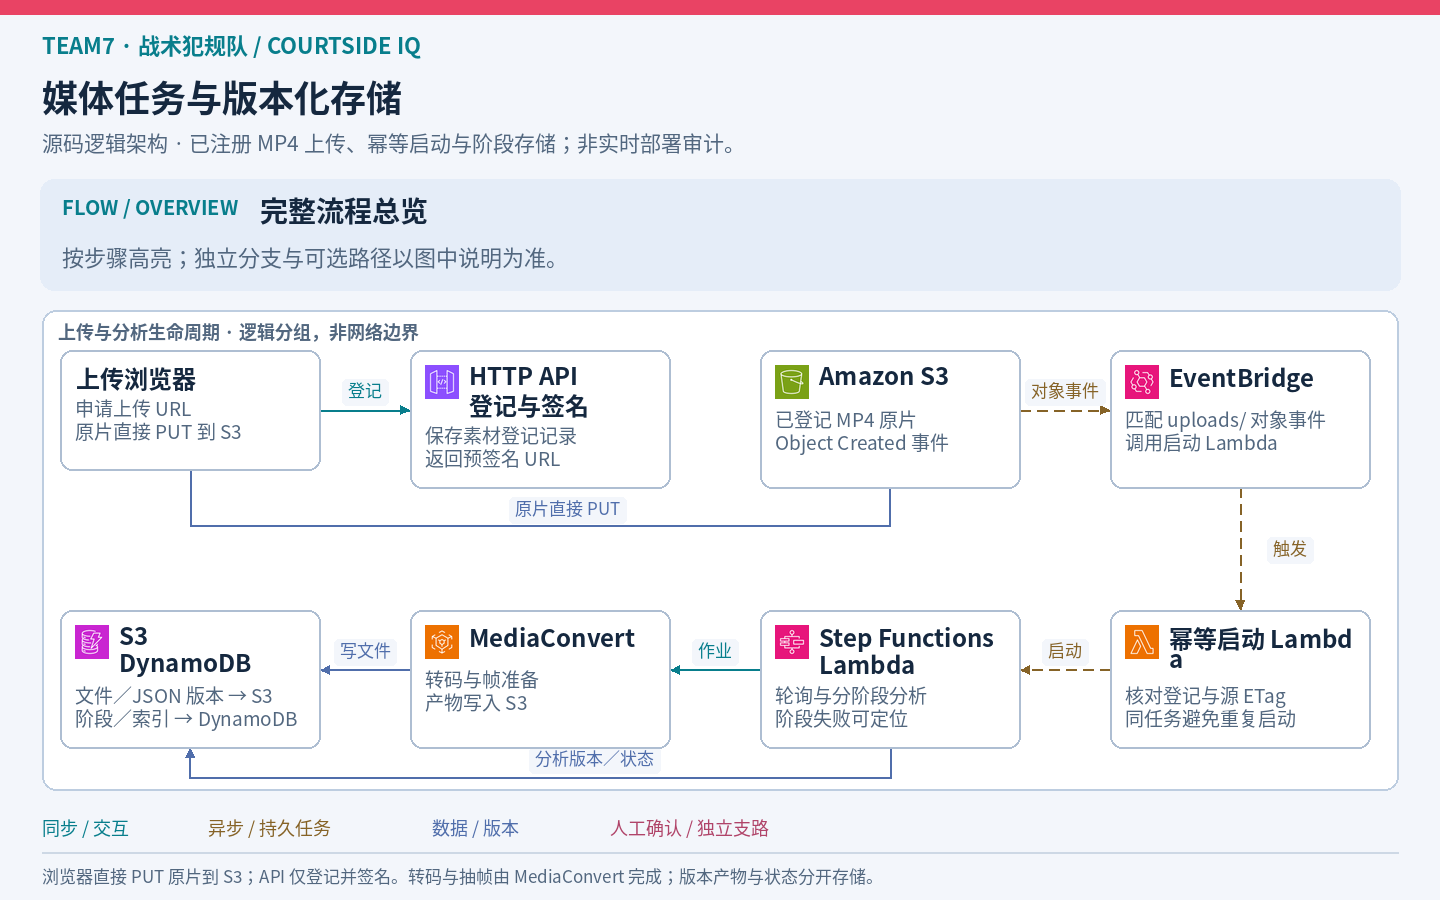Click the Step Functions Lambda icon
Screen dimensions: 1440x900
coord(792,642)
